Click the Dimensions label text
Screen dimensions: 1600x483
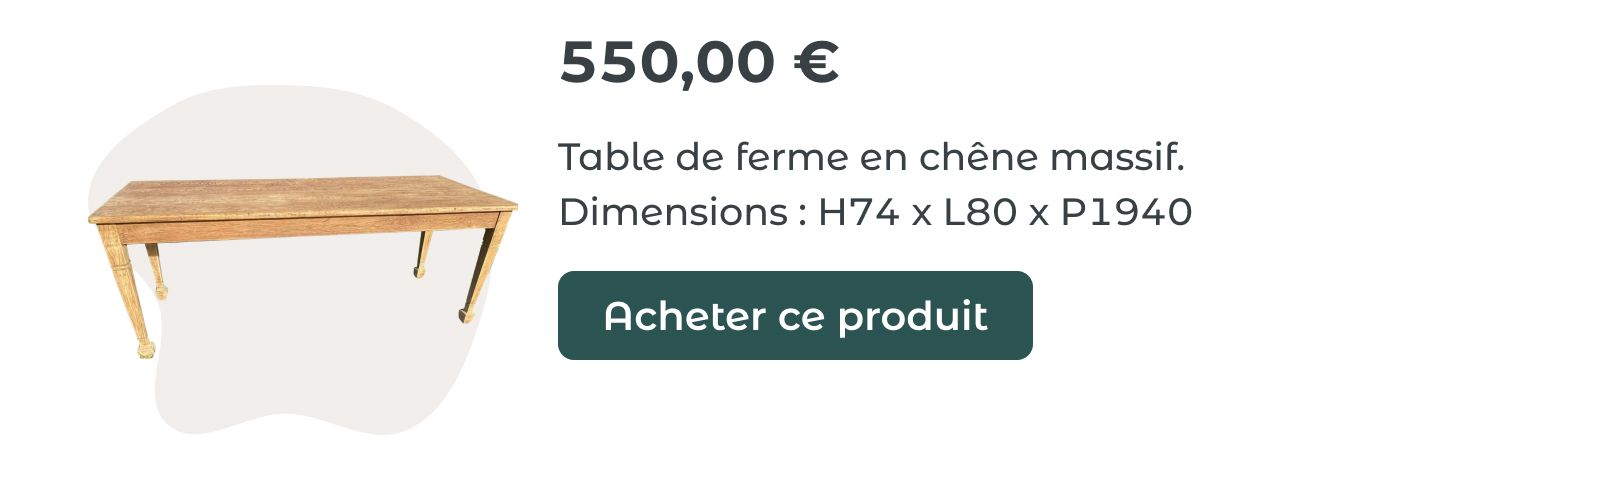[673, 212]
